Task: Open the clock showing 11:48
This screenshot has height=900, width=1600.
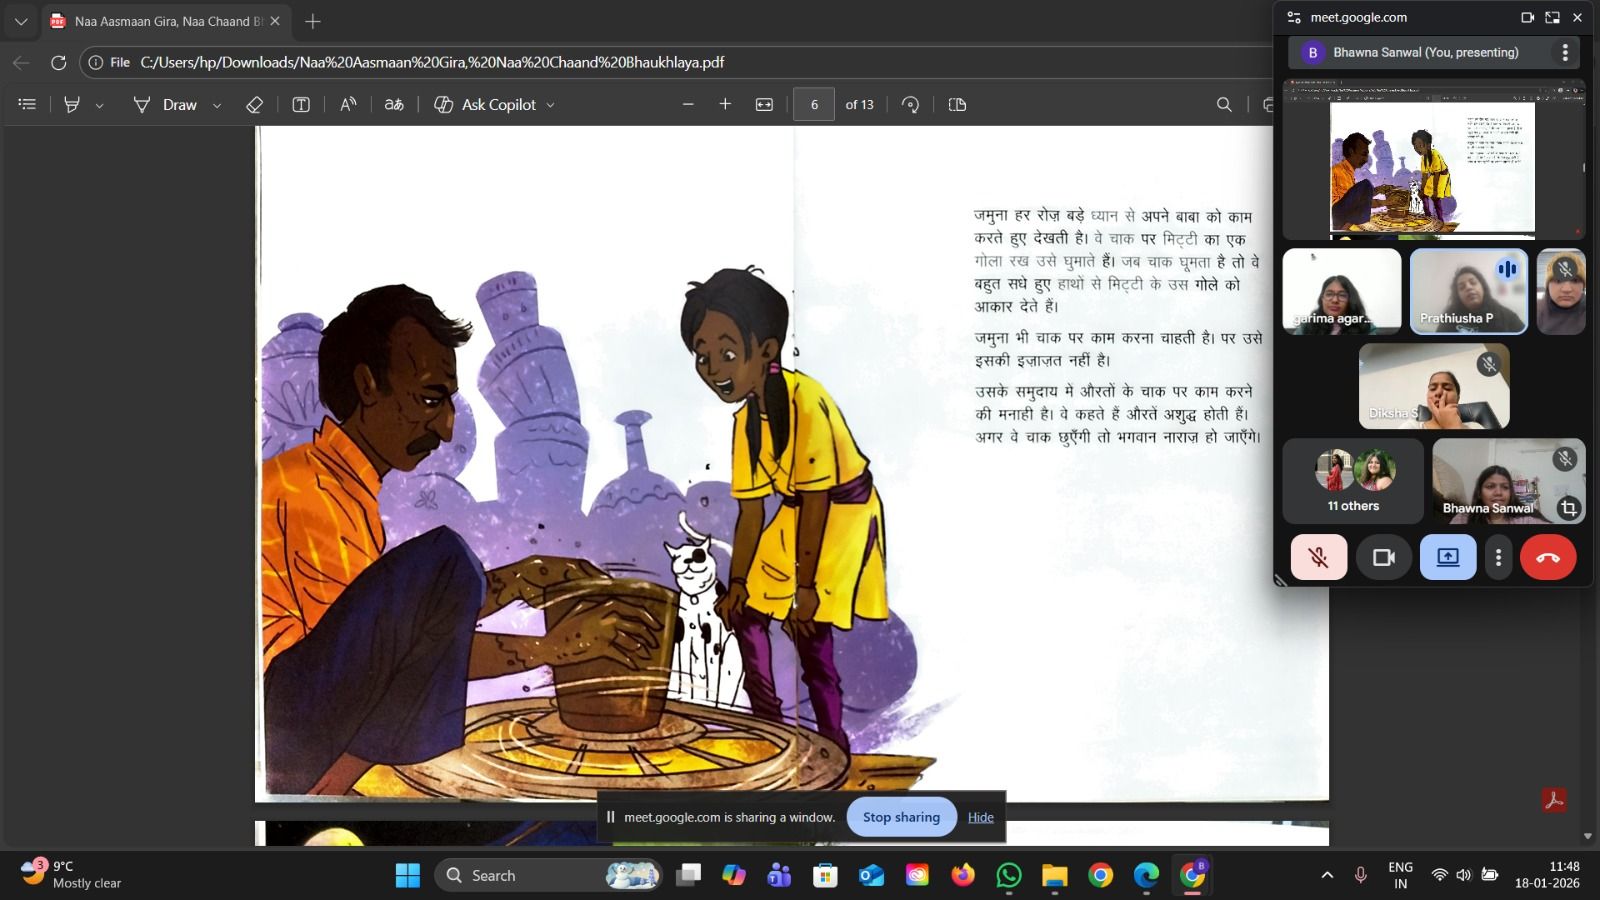Action: click(x=1547, y=875)
